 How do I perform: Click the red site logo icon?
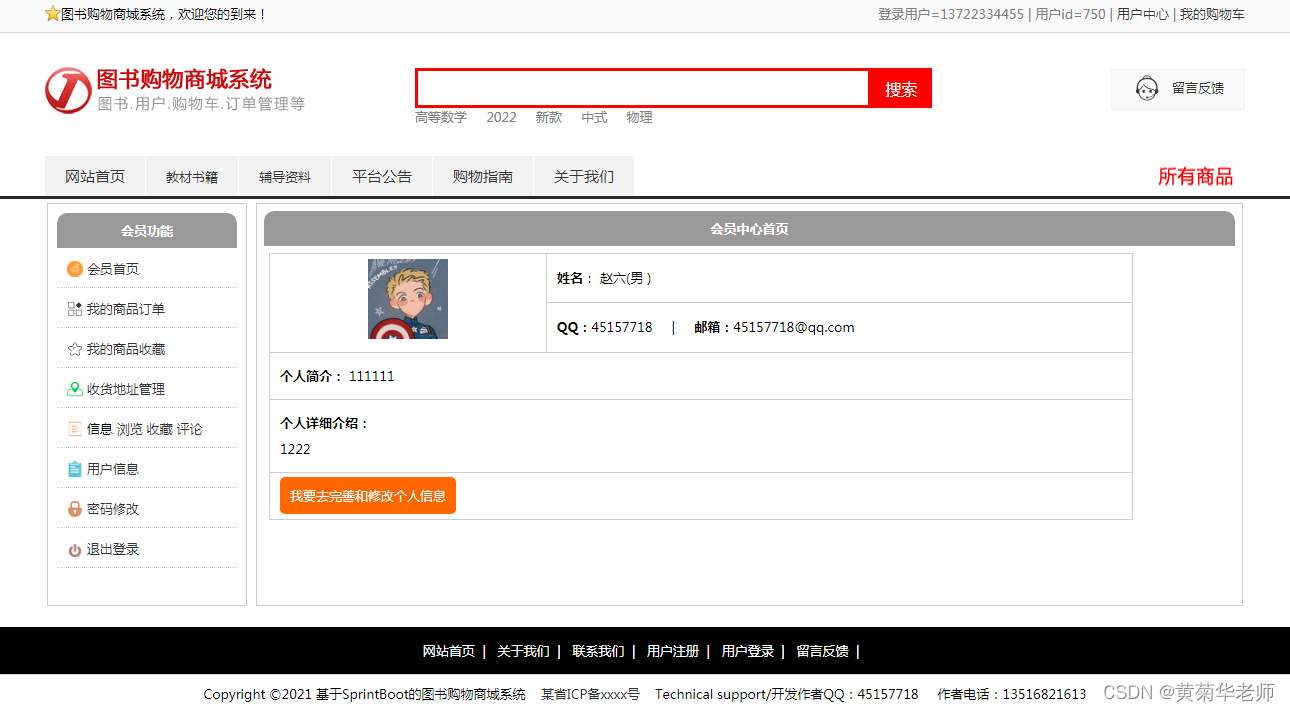click(68, 91)
